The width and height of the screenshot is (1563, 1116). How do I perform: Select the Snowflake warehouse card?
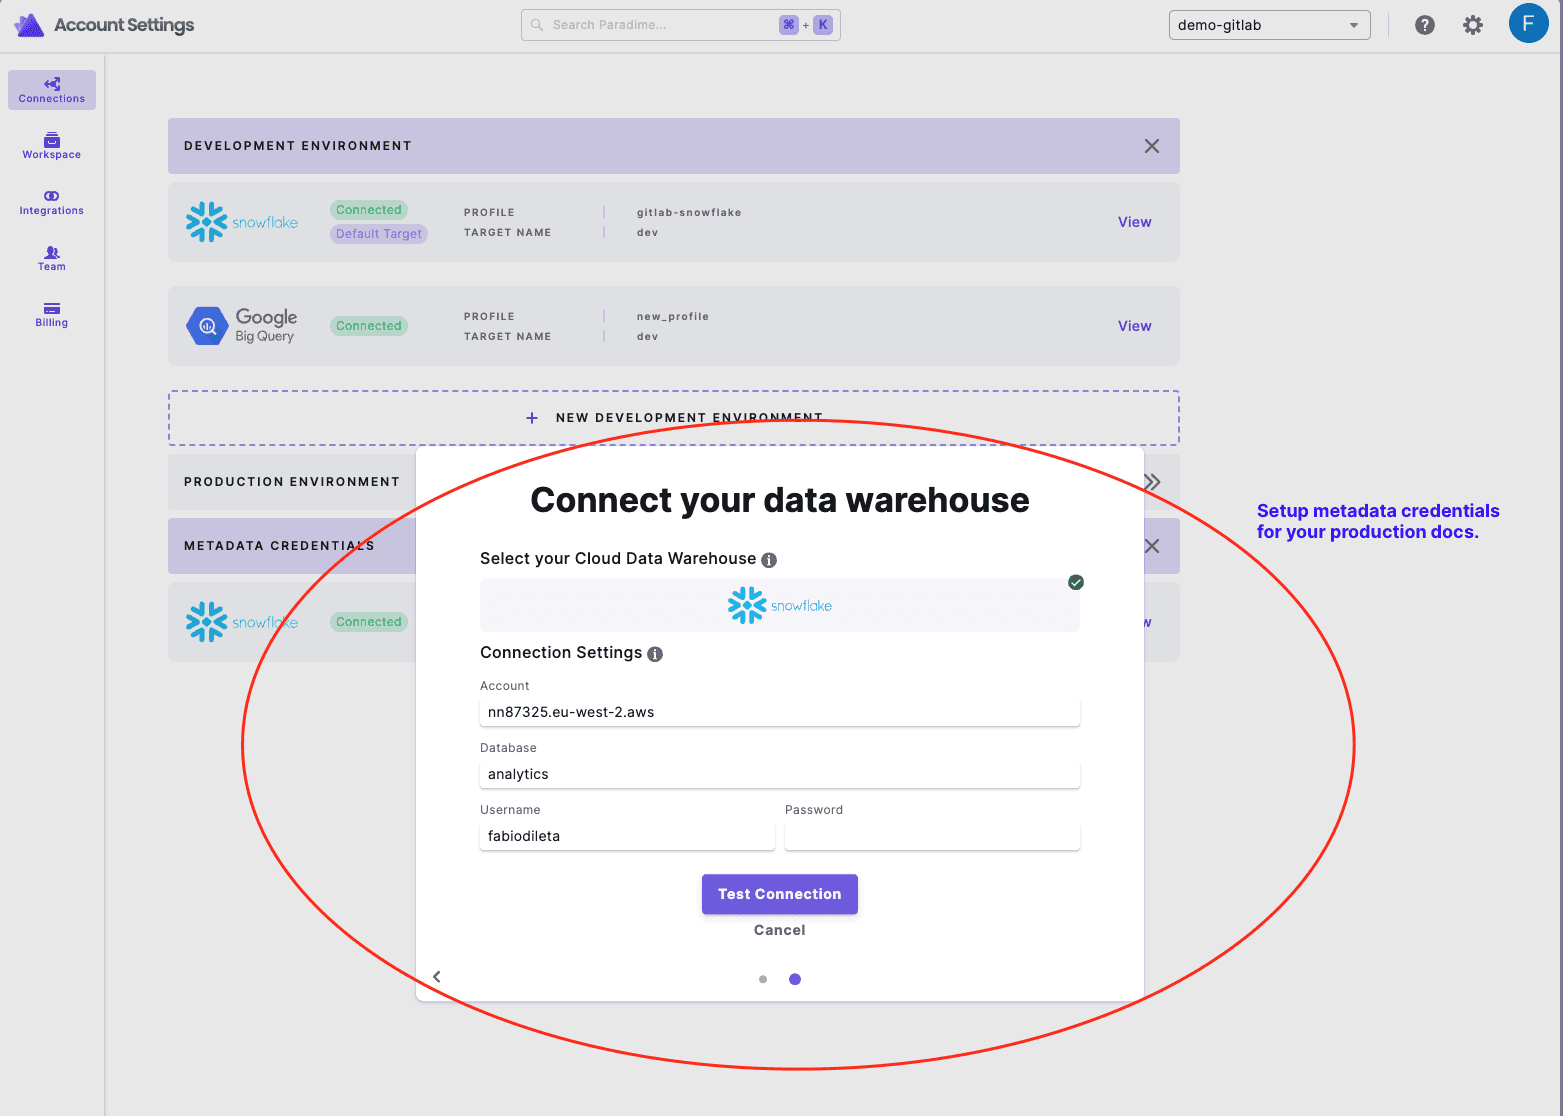tap(780, 605)
